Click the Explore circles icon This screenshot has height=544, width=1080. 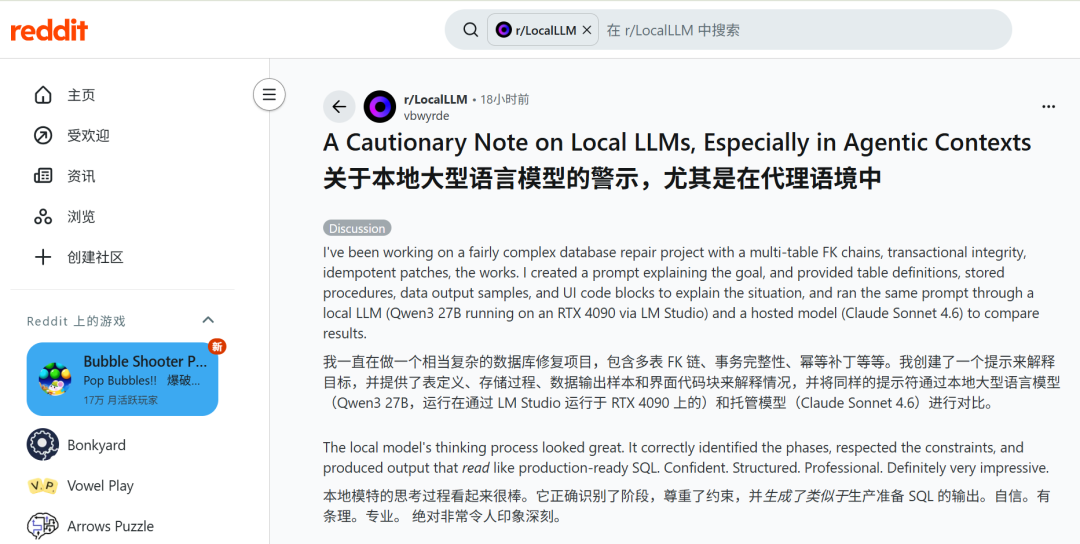[x=43, y=217]
